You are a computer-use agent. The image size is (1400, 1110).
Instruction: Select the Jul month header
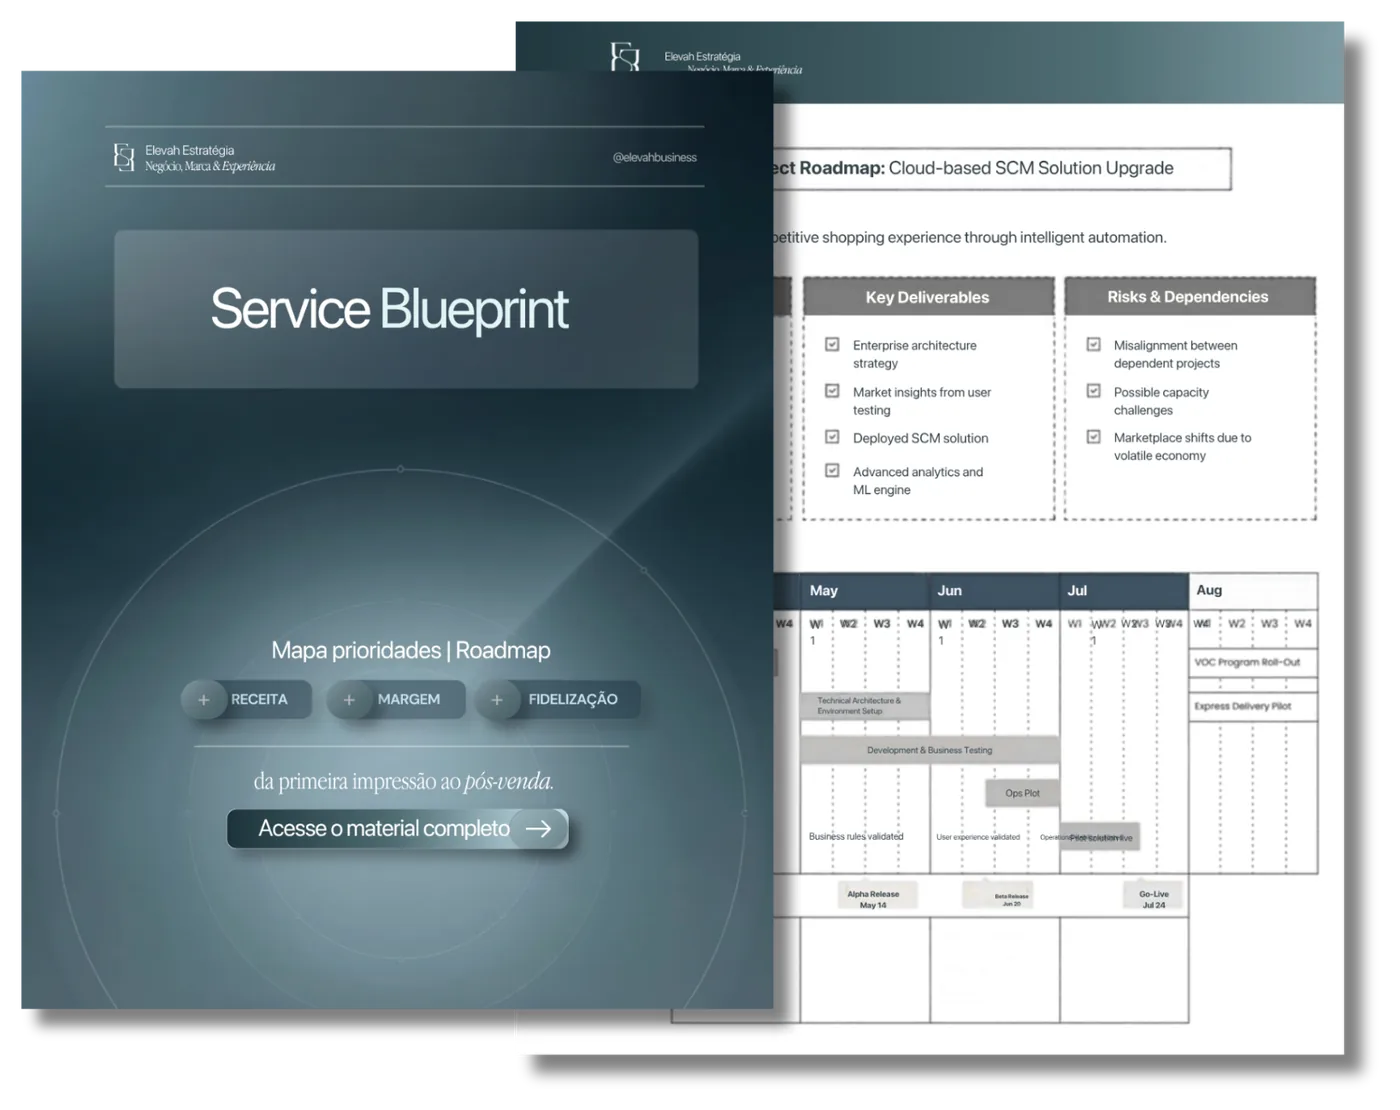pyautogui.click(x=1124, y=591)
